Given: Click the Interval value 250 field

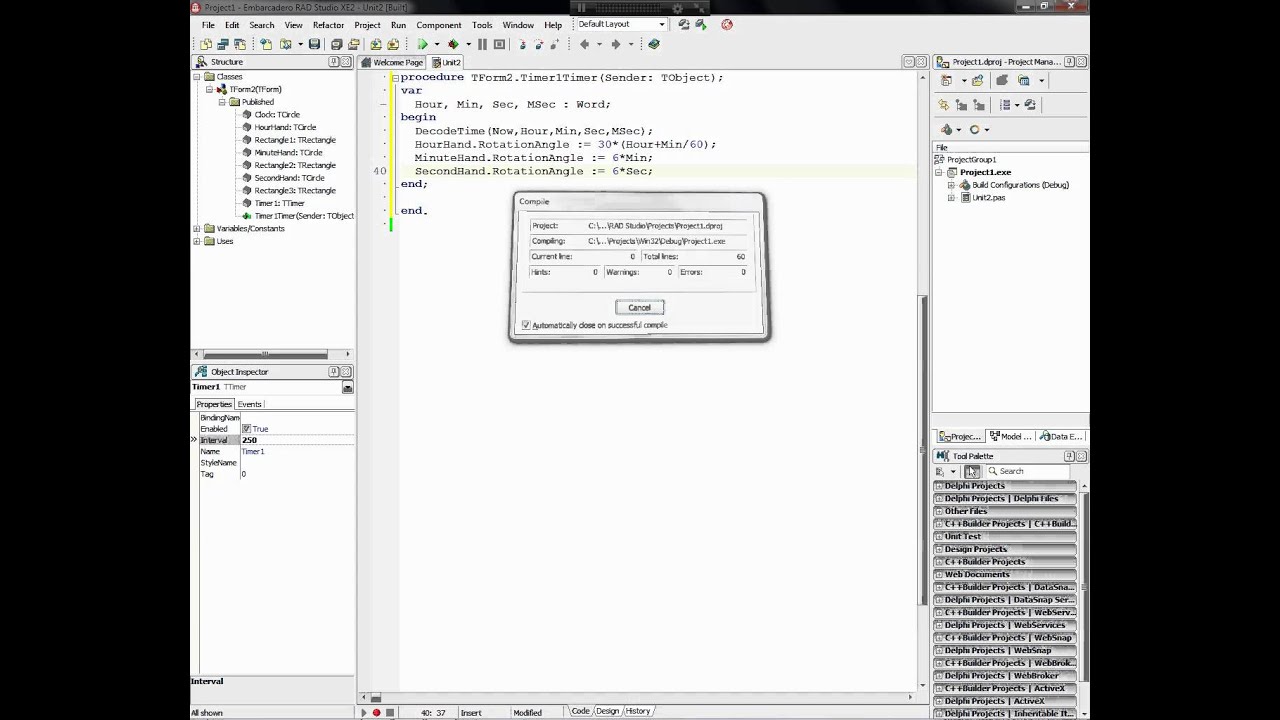Looking at the screenshot, I should [x=297, y=440].
